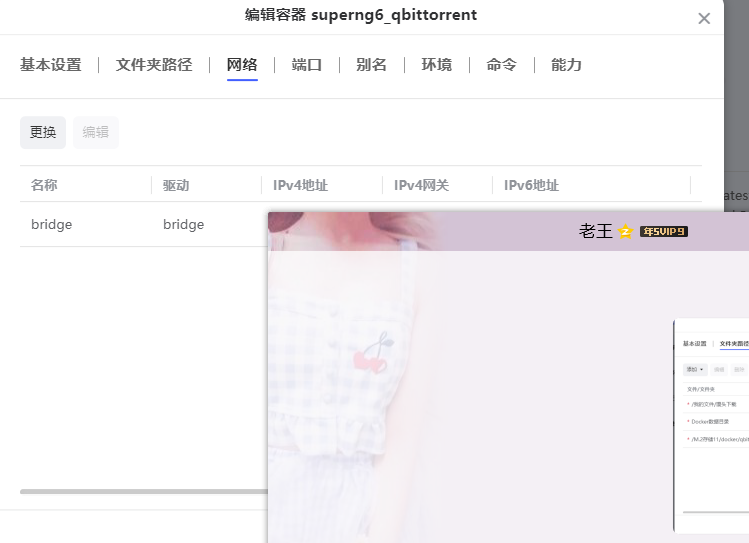
Task: Click the 名称 column header
Action: pyautogui.click(x=44, y=185)
